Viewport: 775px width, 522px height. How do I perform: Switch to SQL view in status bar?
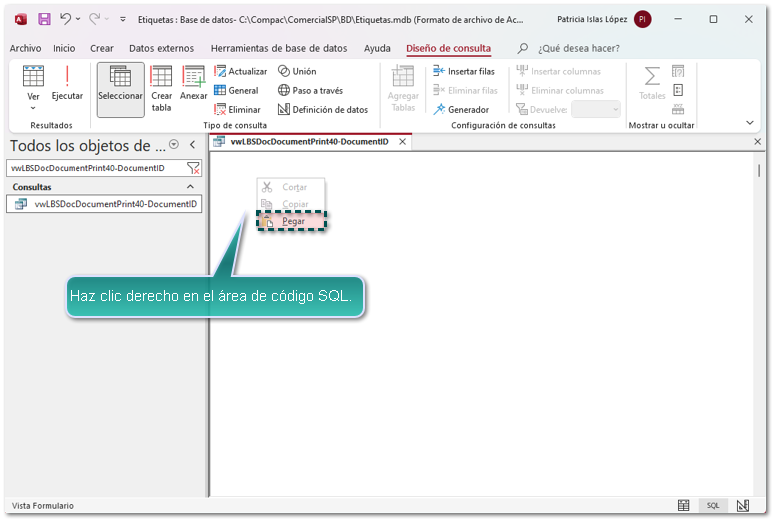713,506
